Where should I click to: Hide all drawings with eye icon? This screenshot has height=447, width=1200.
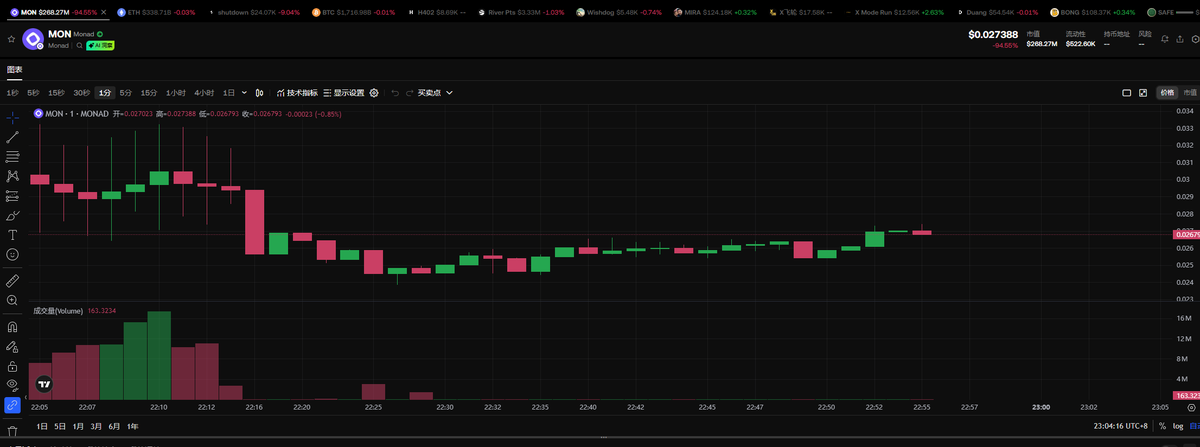[12, 386]
